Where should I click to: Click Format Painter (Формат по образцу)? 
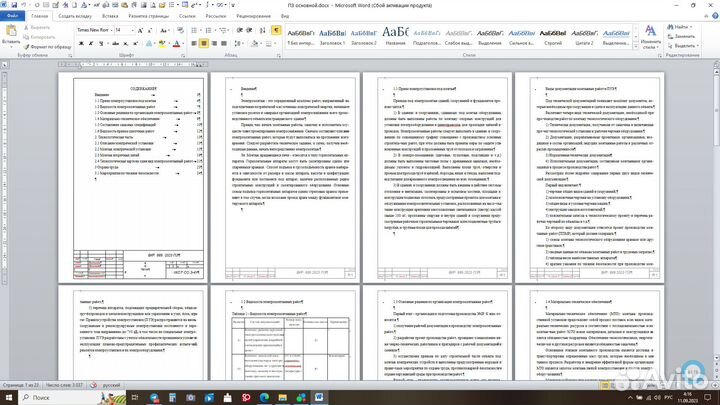click(x=47, y=46)
